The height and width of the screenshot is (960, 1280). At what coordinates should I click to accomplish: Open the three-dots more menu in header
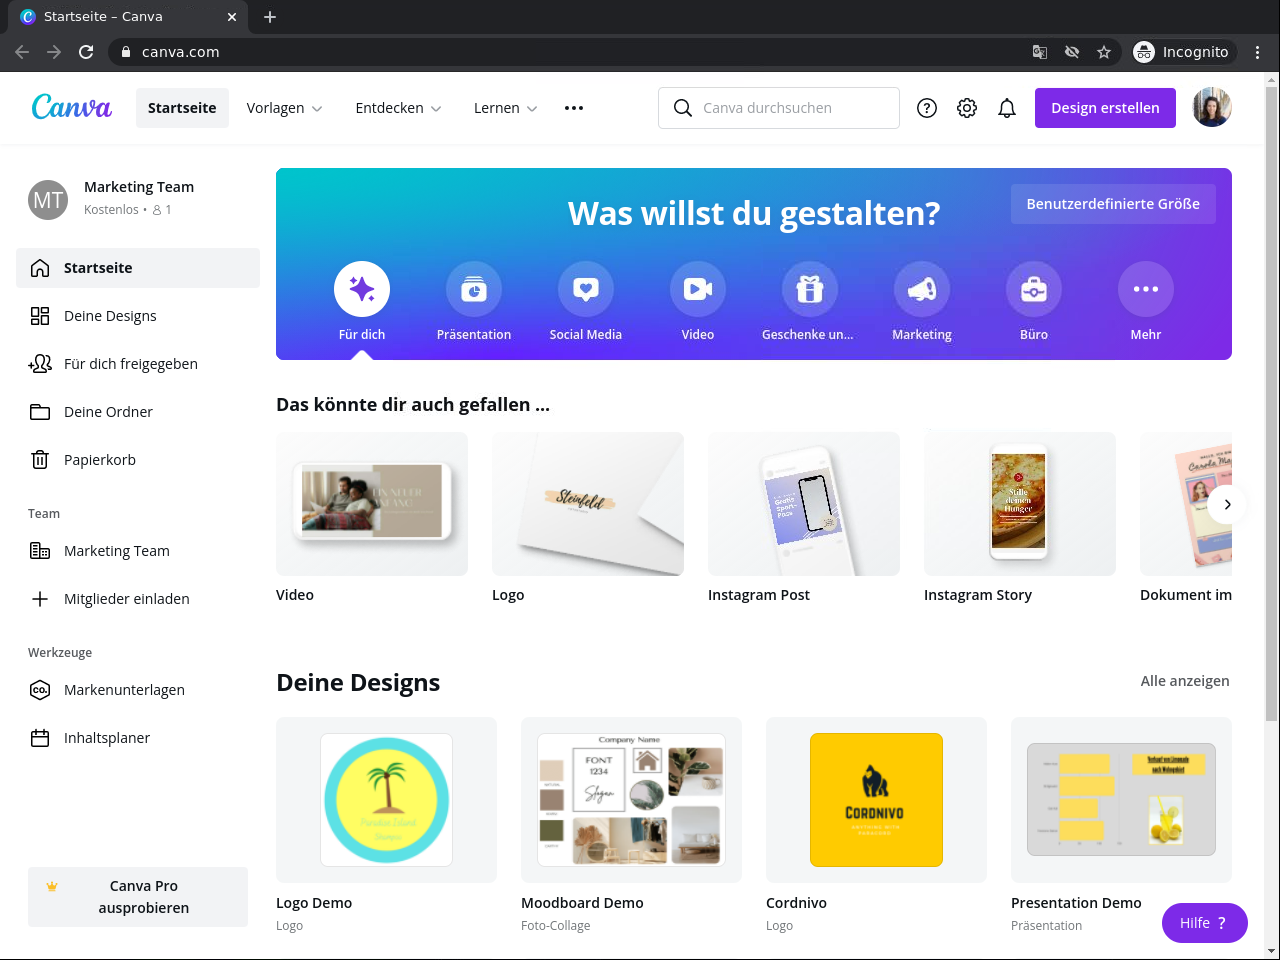pyautogui.click(x=574, y=108)
